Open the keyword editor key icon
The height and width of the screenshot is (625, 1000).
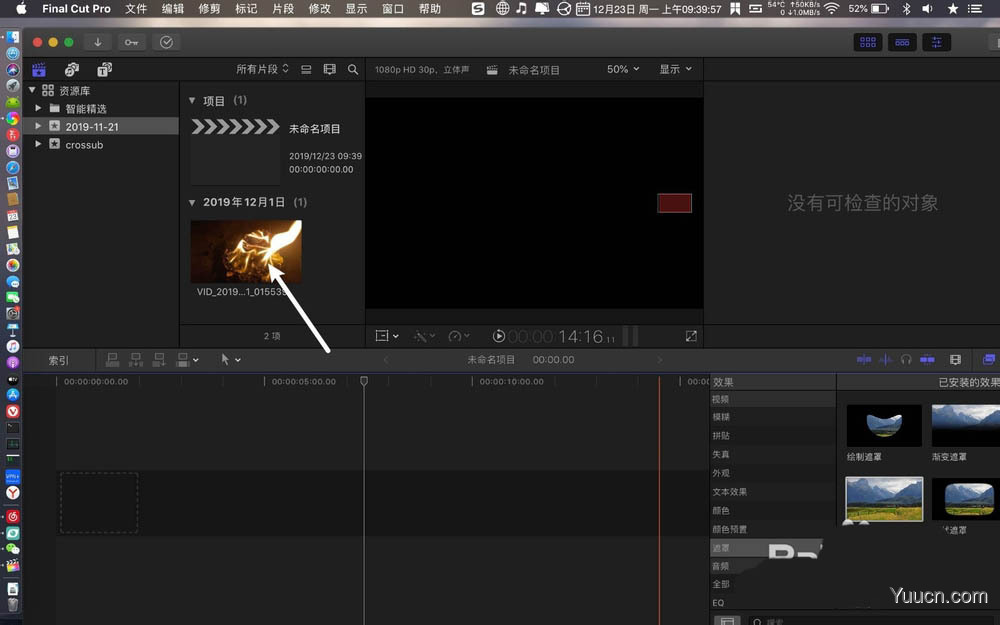coord(131,42)
